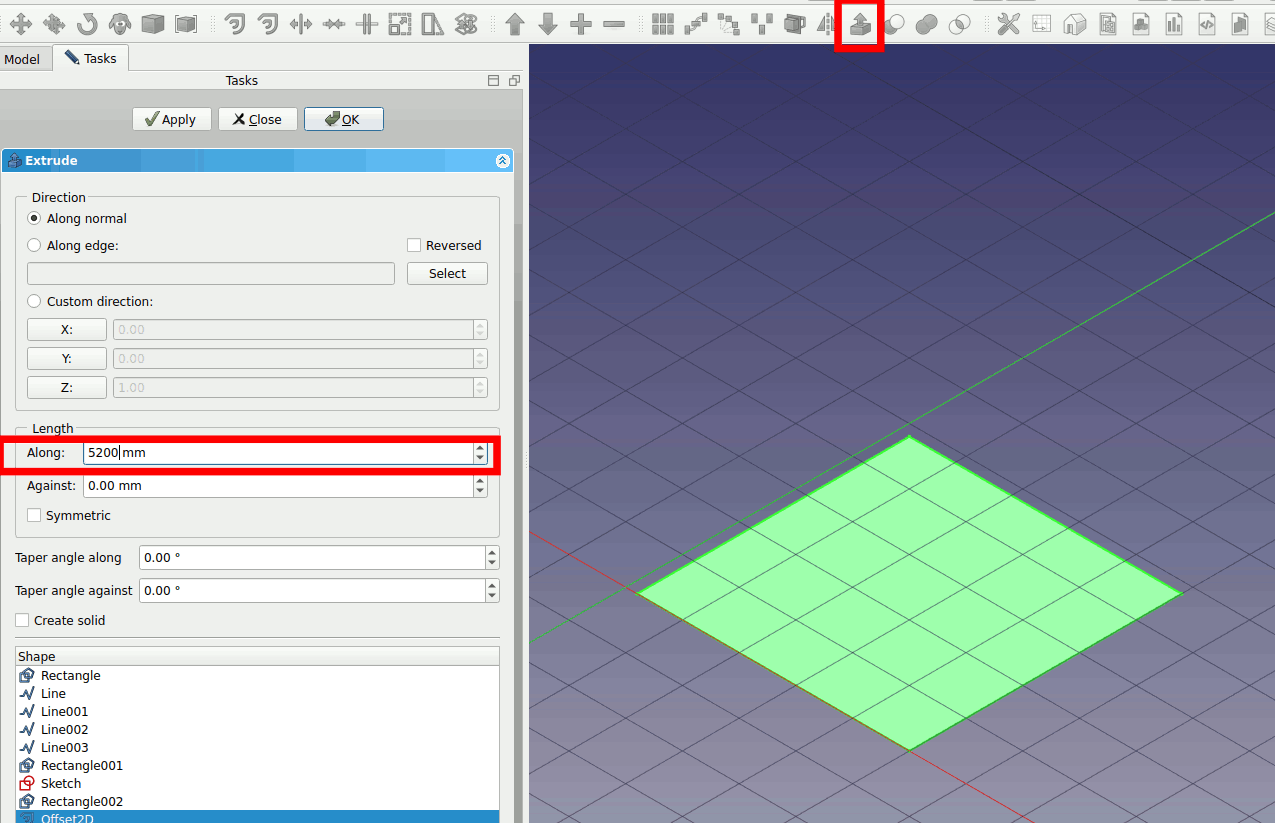The image size is (1275, 823).
Task: Switch to the Model tab
Action: (22, 60)
